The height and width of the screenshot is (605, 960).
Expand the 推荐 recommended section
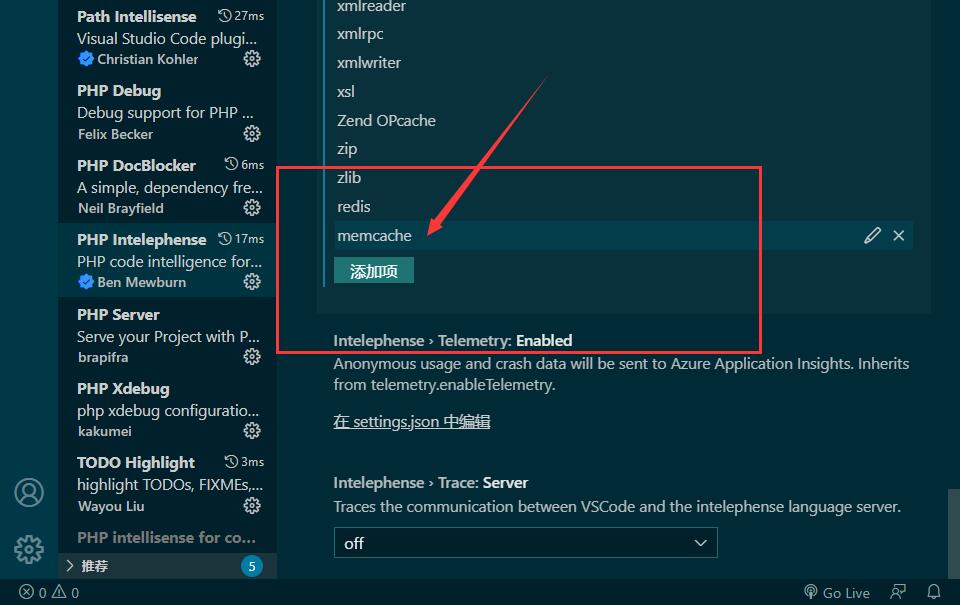tap(167, 566)
